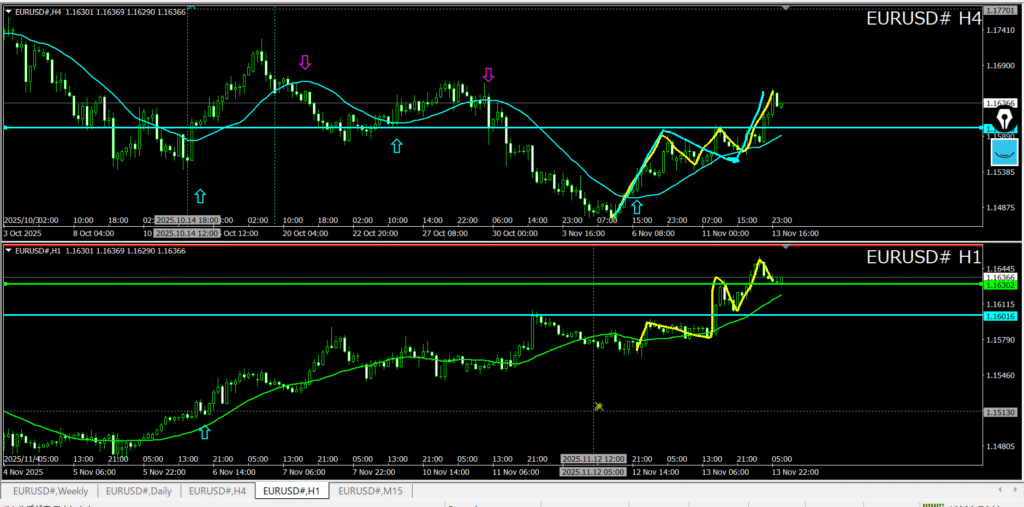Click the cyan 1.16016 price label

(1001, 315)
